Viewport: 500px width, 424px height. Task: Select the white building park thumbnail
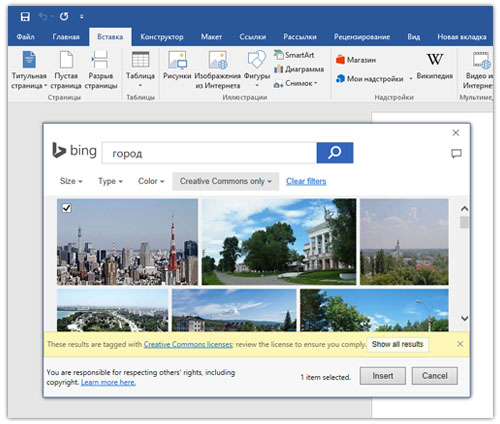tap(279, 242)
